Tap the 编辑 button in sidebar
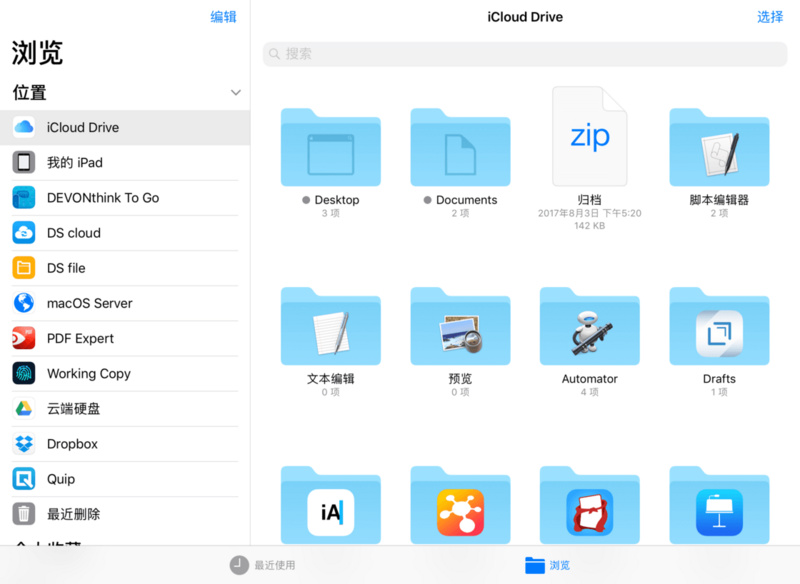This screenshot has height=584, width=800. click(x=223, y=17)
